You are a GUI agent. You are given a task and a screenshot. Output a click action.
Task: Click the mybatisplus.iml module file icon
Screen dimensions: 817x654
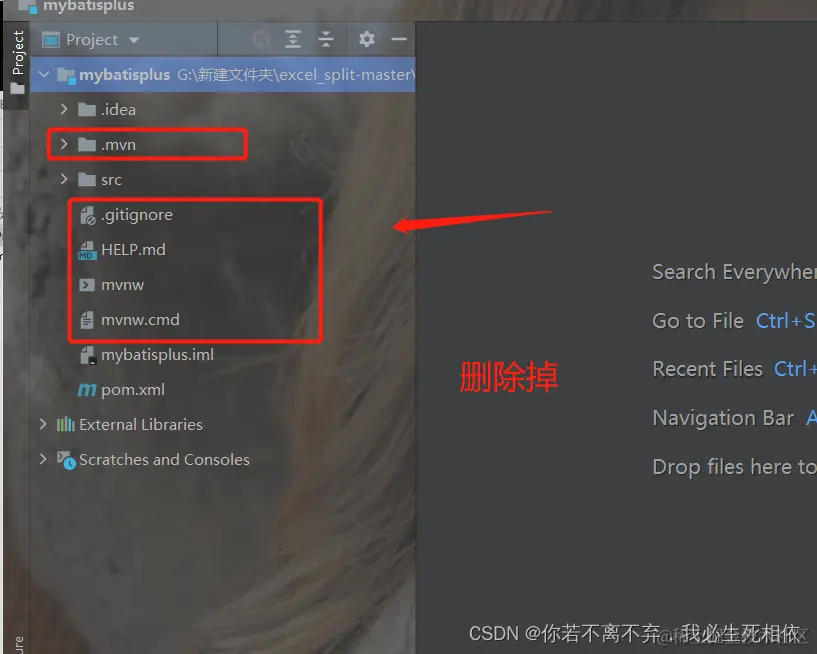coord(88,355)
